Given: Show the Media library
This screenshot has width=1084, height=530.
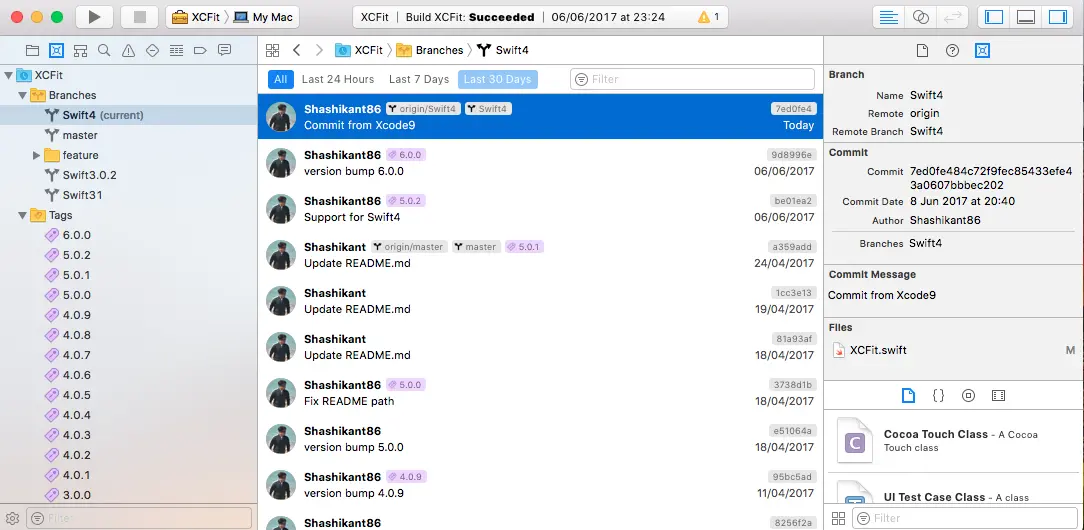Looking at the screenshot, I should tap(998, 396).
